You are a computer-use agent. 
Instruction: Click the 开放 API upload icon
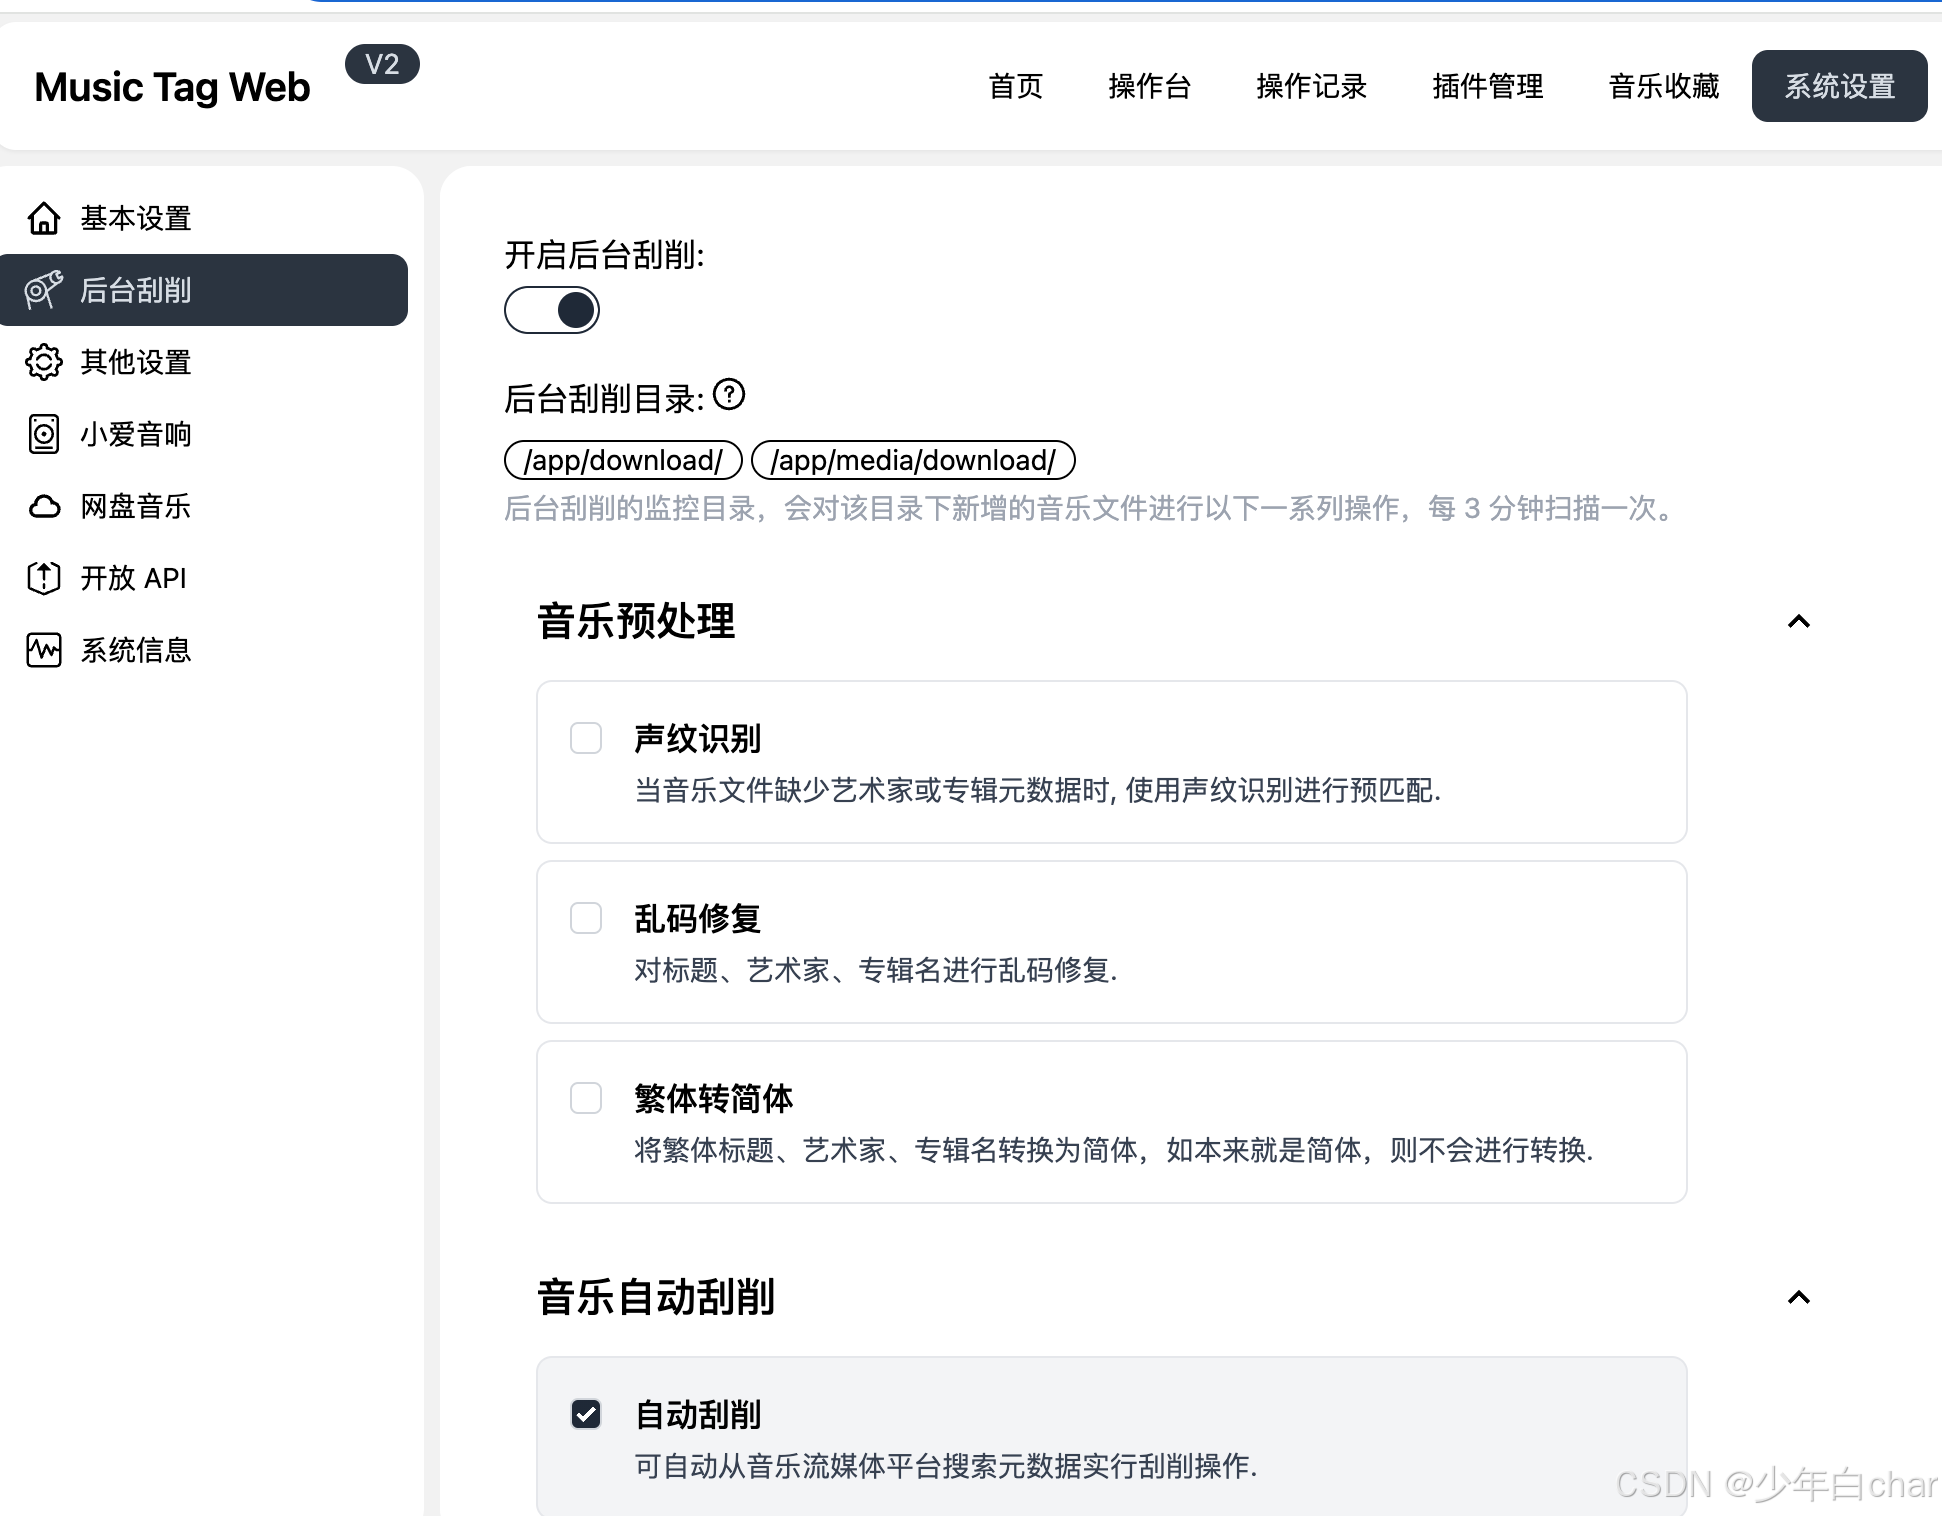click(x=44, y=578)
